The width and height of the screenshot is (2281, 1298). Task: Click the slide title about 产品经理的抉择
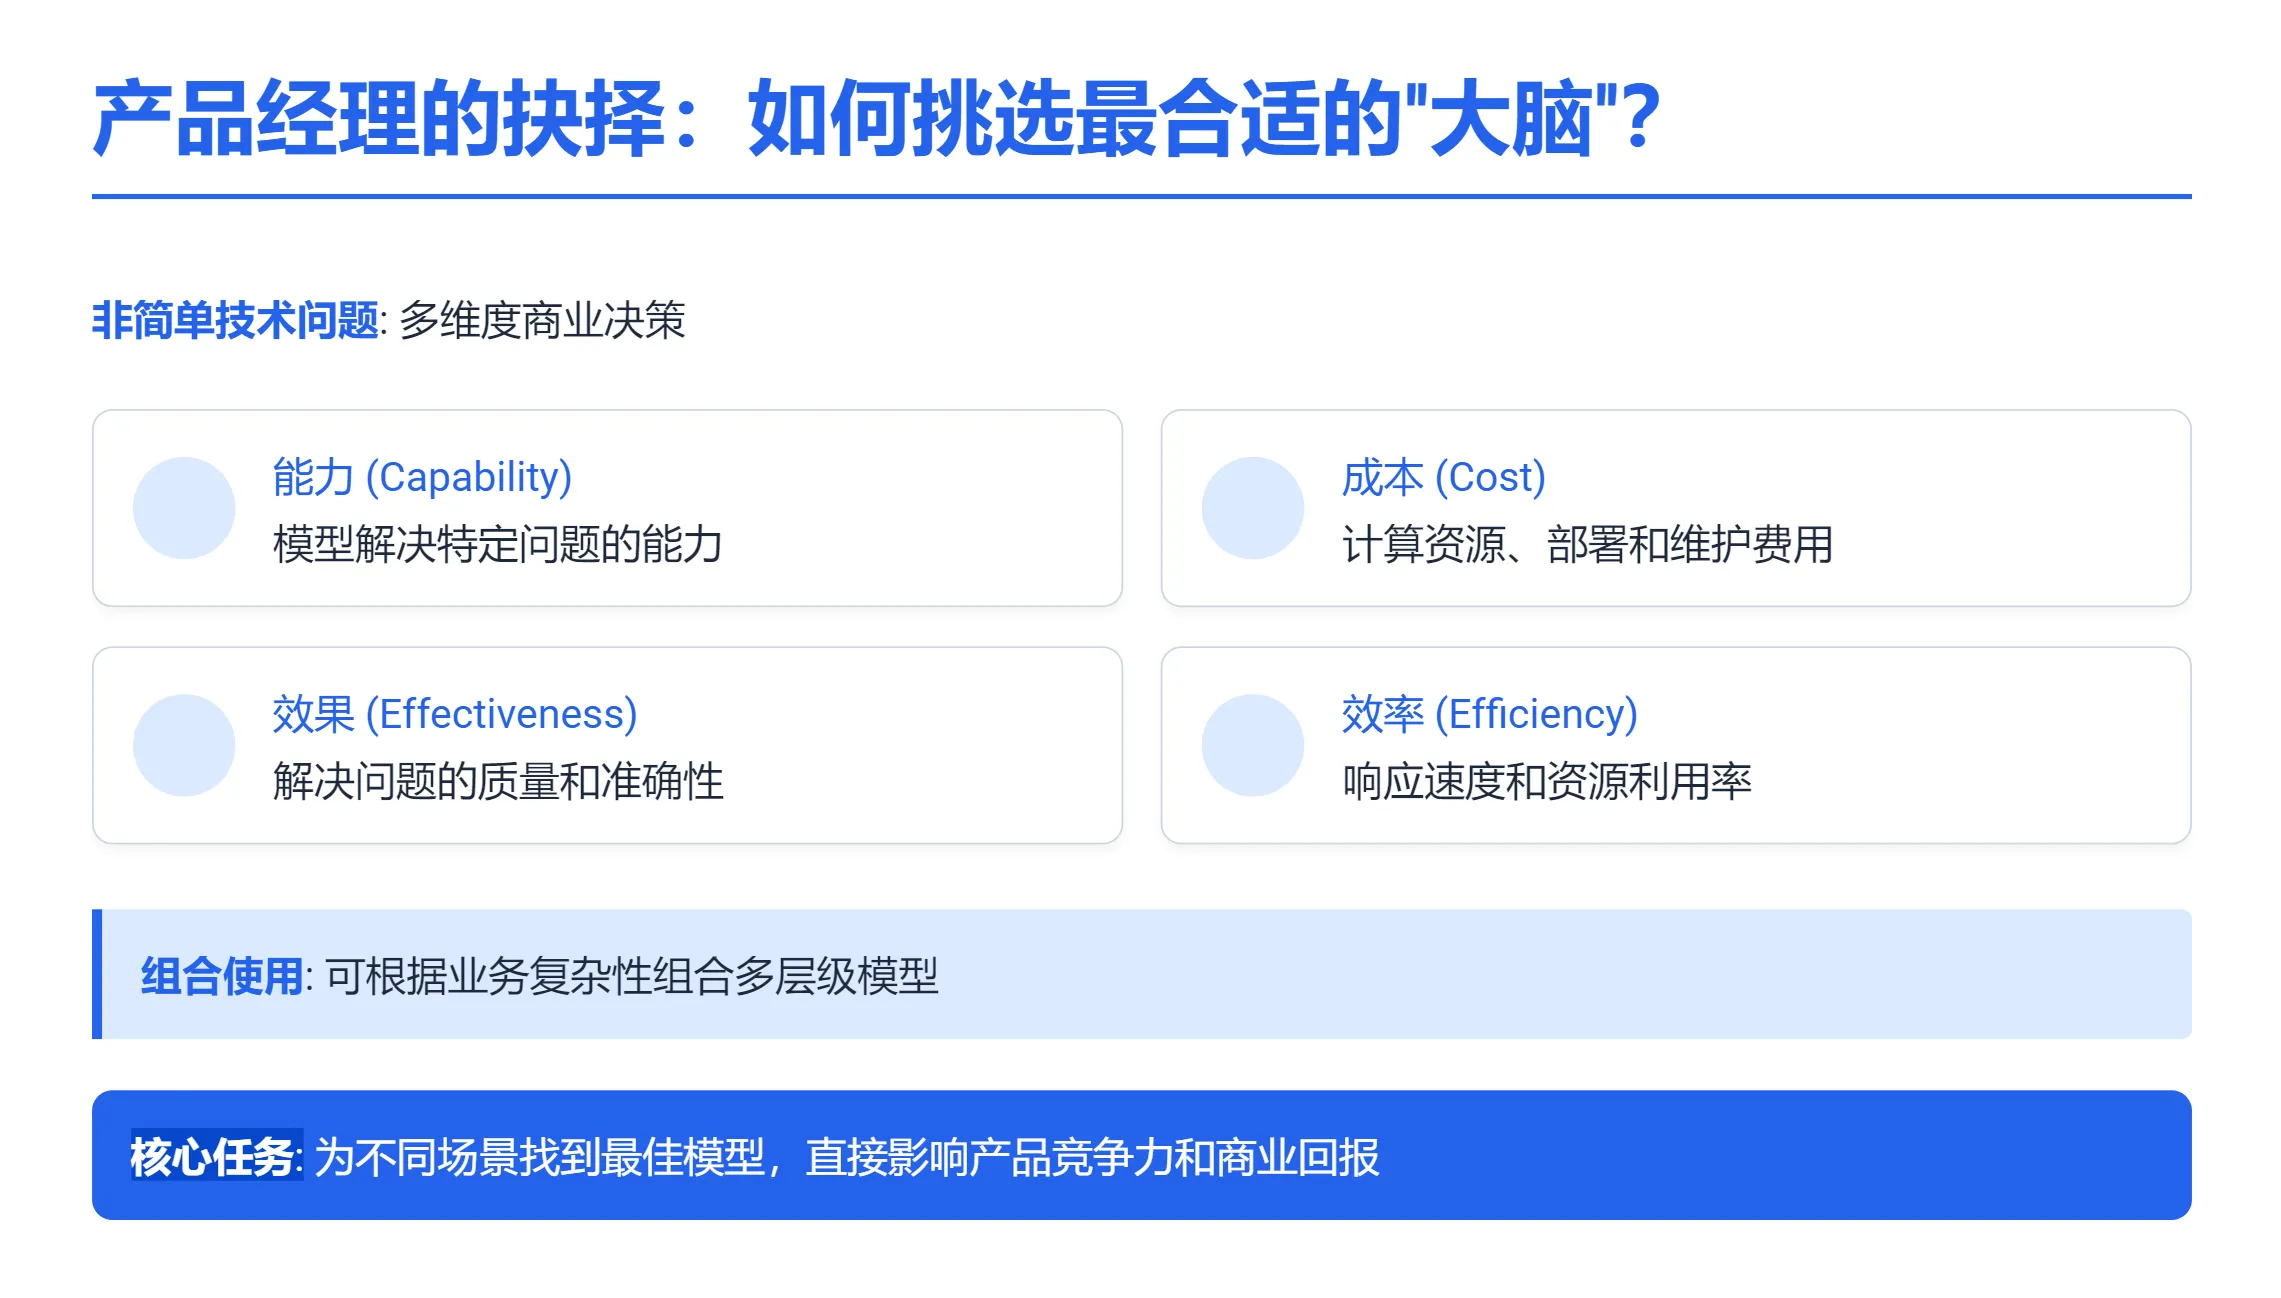876,119
